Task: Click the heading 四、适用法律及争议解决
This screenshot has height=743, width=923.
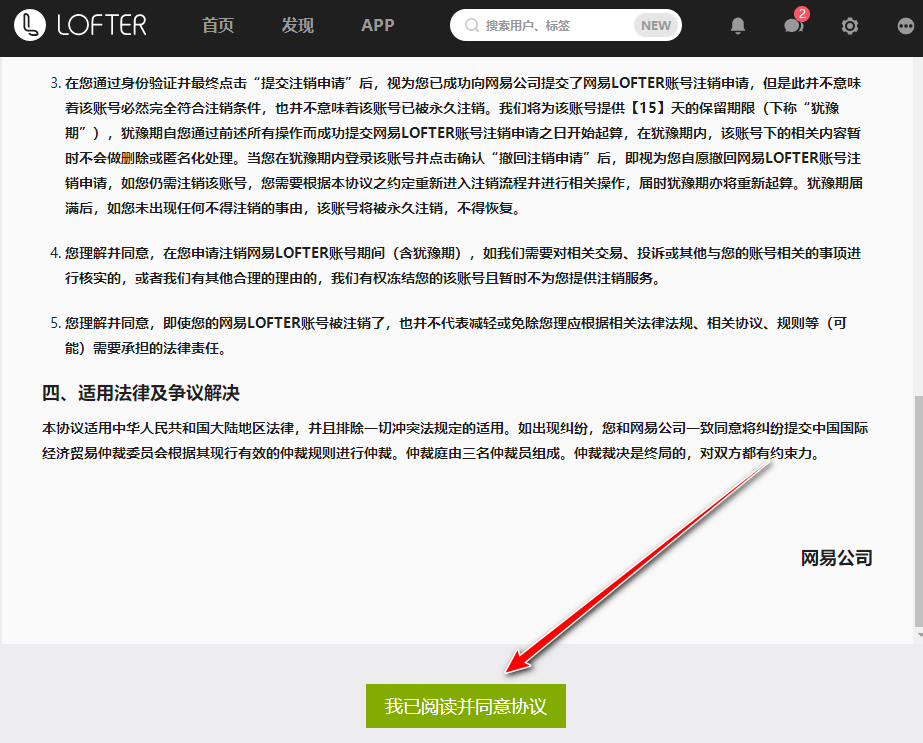Action: click(x=141, y=393)
